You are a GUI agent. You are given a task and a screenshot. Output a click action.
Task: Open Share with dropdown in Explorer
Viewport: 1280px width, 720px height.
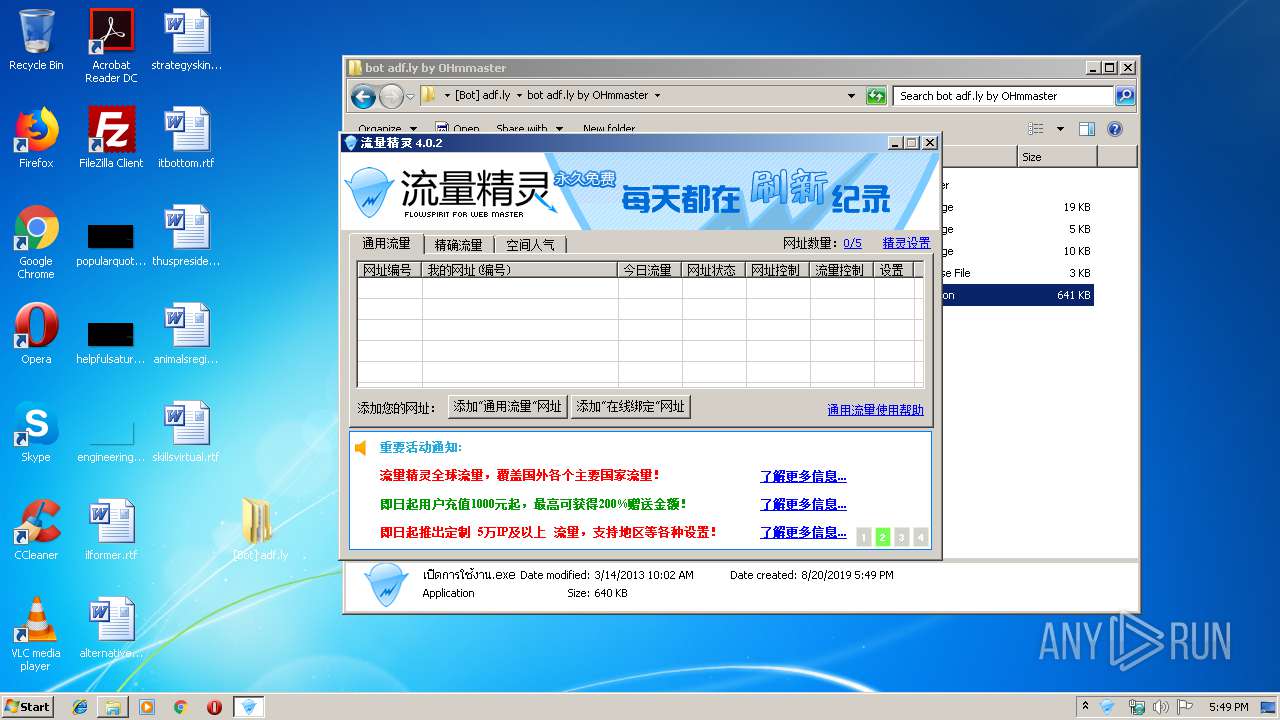[x=529, y=129]
